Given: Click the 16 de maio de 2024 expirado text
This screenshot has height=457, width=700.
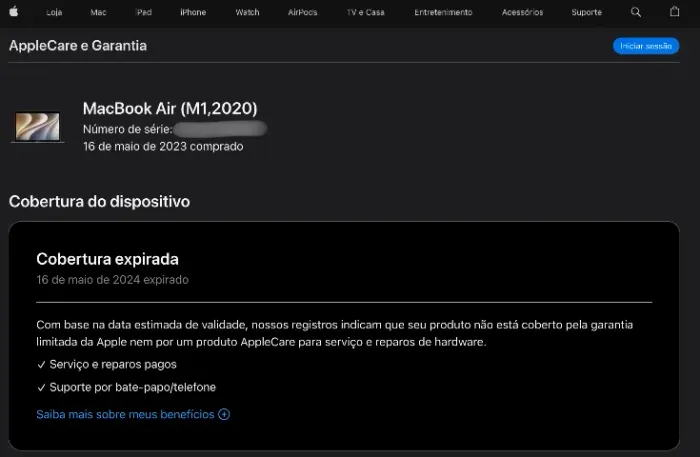Looking at the screenshot, I should click(x=112, y=280).
